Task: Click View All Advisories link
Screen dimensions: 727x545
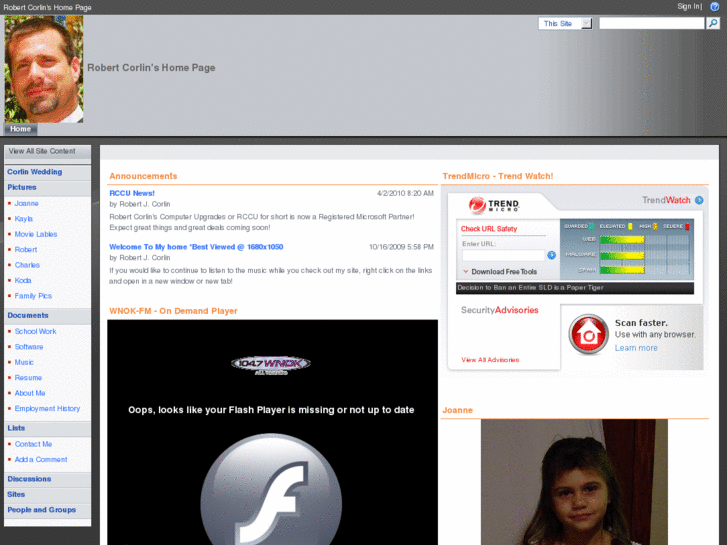Action: click(490, 360)
